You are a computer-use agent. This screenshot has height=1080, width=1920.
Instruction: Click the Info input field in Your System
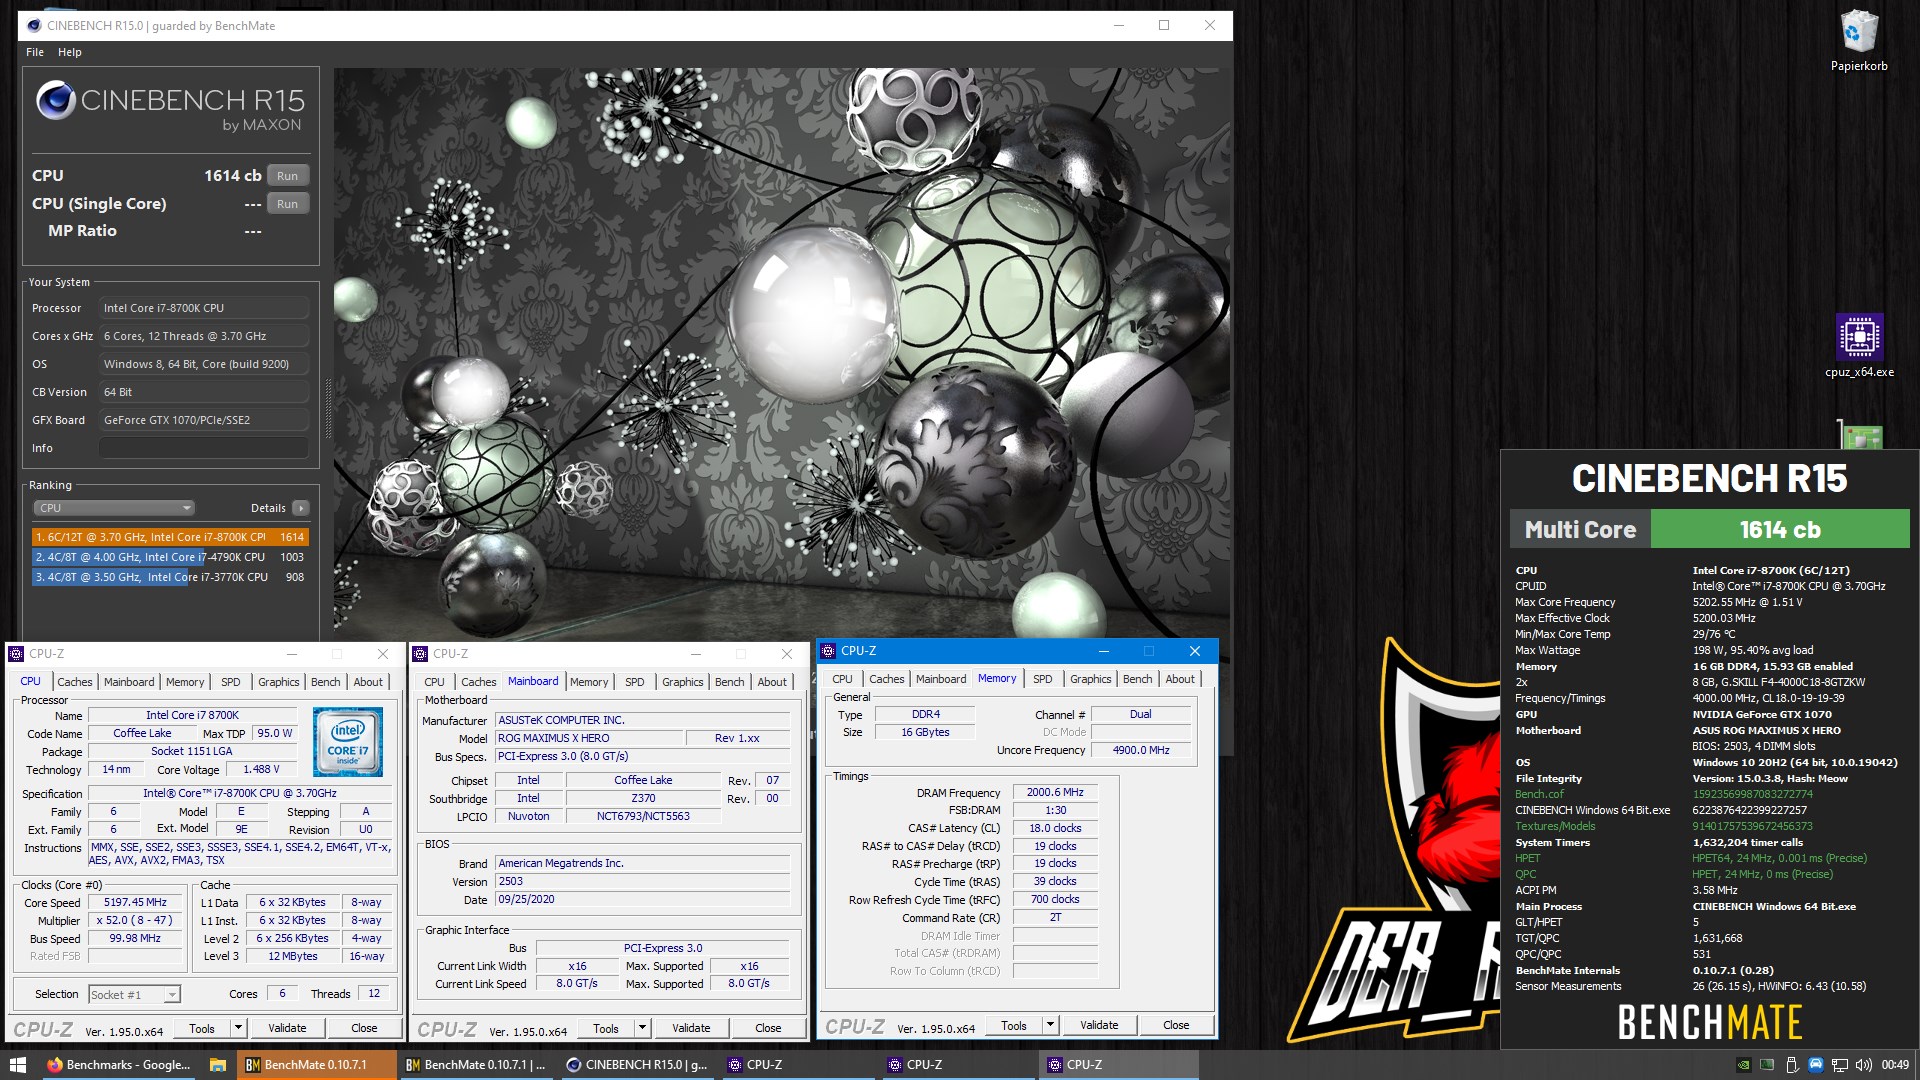[203, 448]
